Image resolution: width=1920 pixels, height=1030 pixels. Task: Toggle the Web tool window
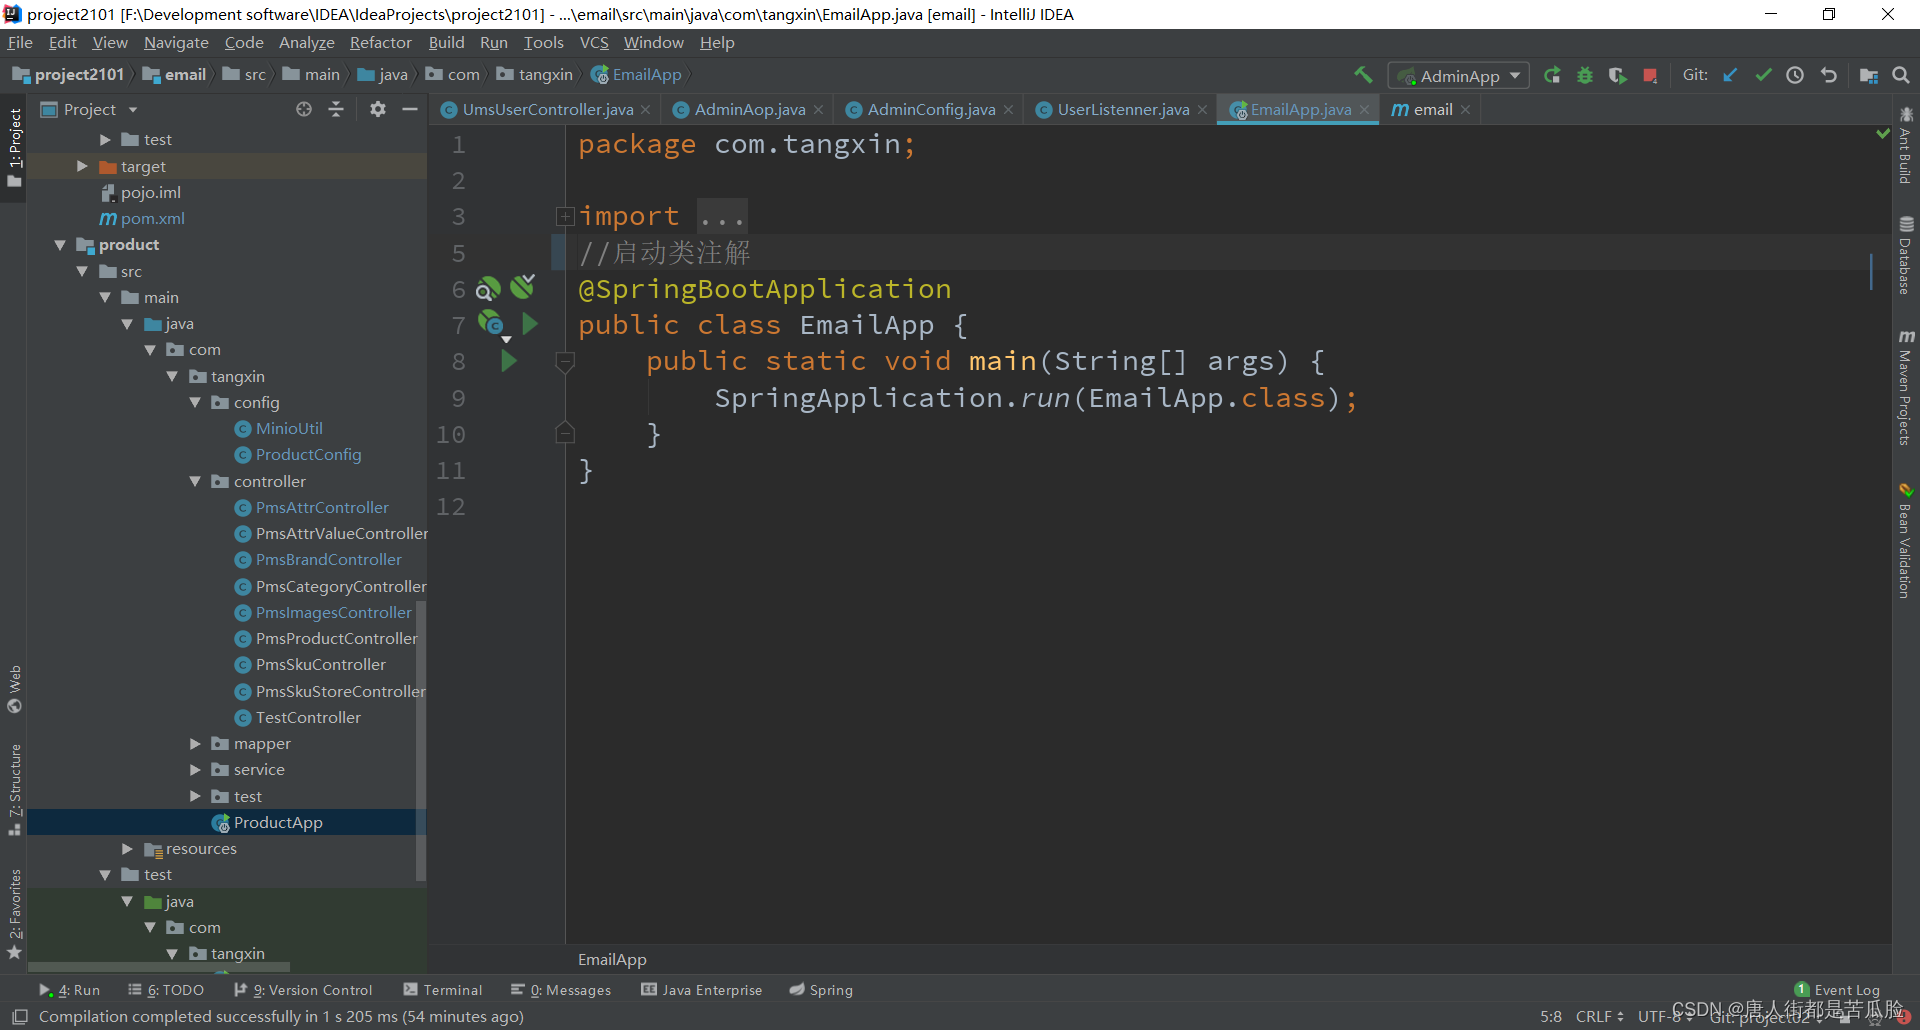point(14,689)
